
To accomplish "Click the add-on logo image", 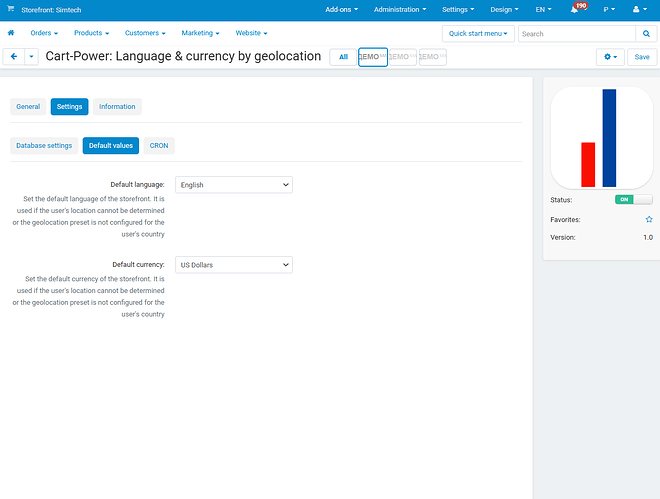I will coord(601,138).
